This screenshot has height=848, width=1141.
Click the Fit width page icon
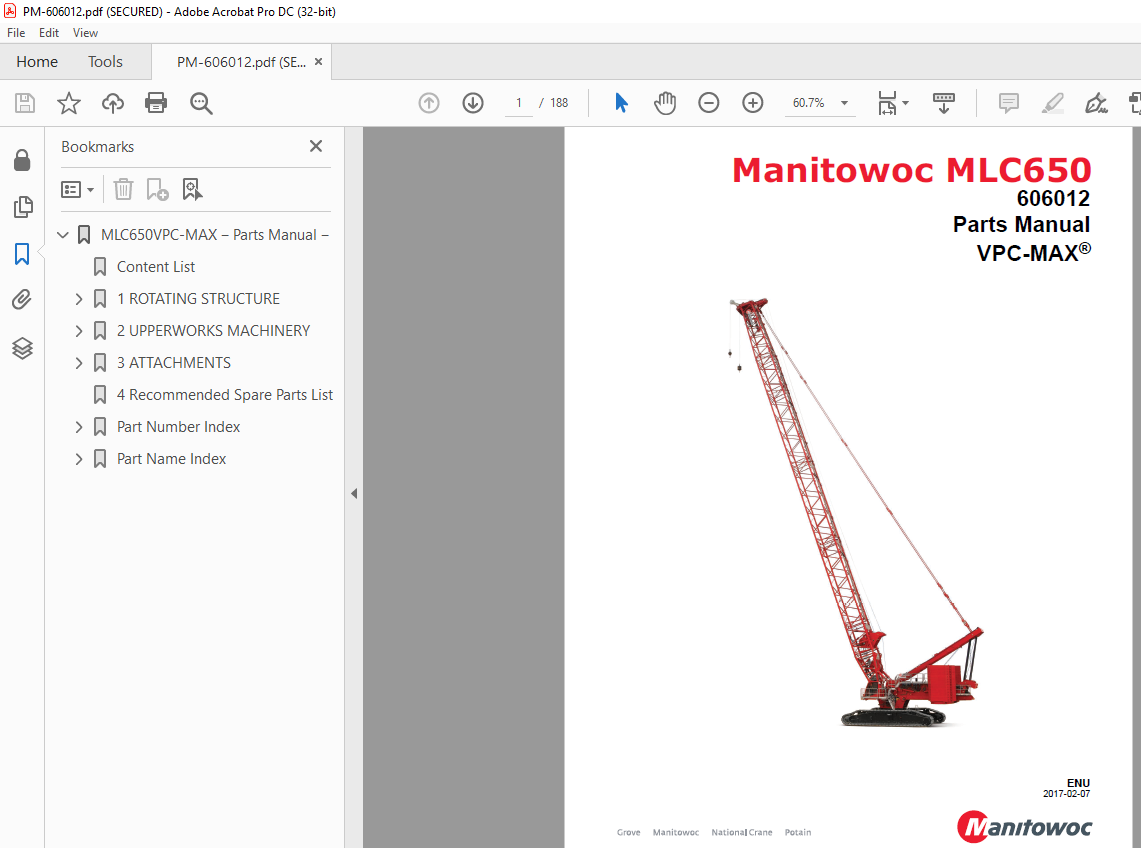click(887, 103)
